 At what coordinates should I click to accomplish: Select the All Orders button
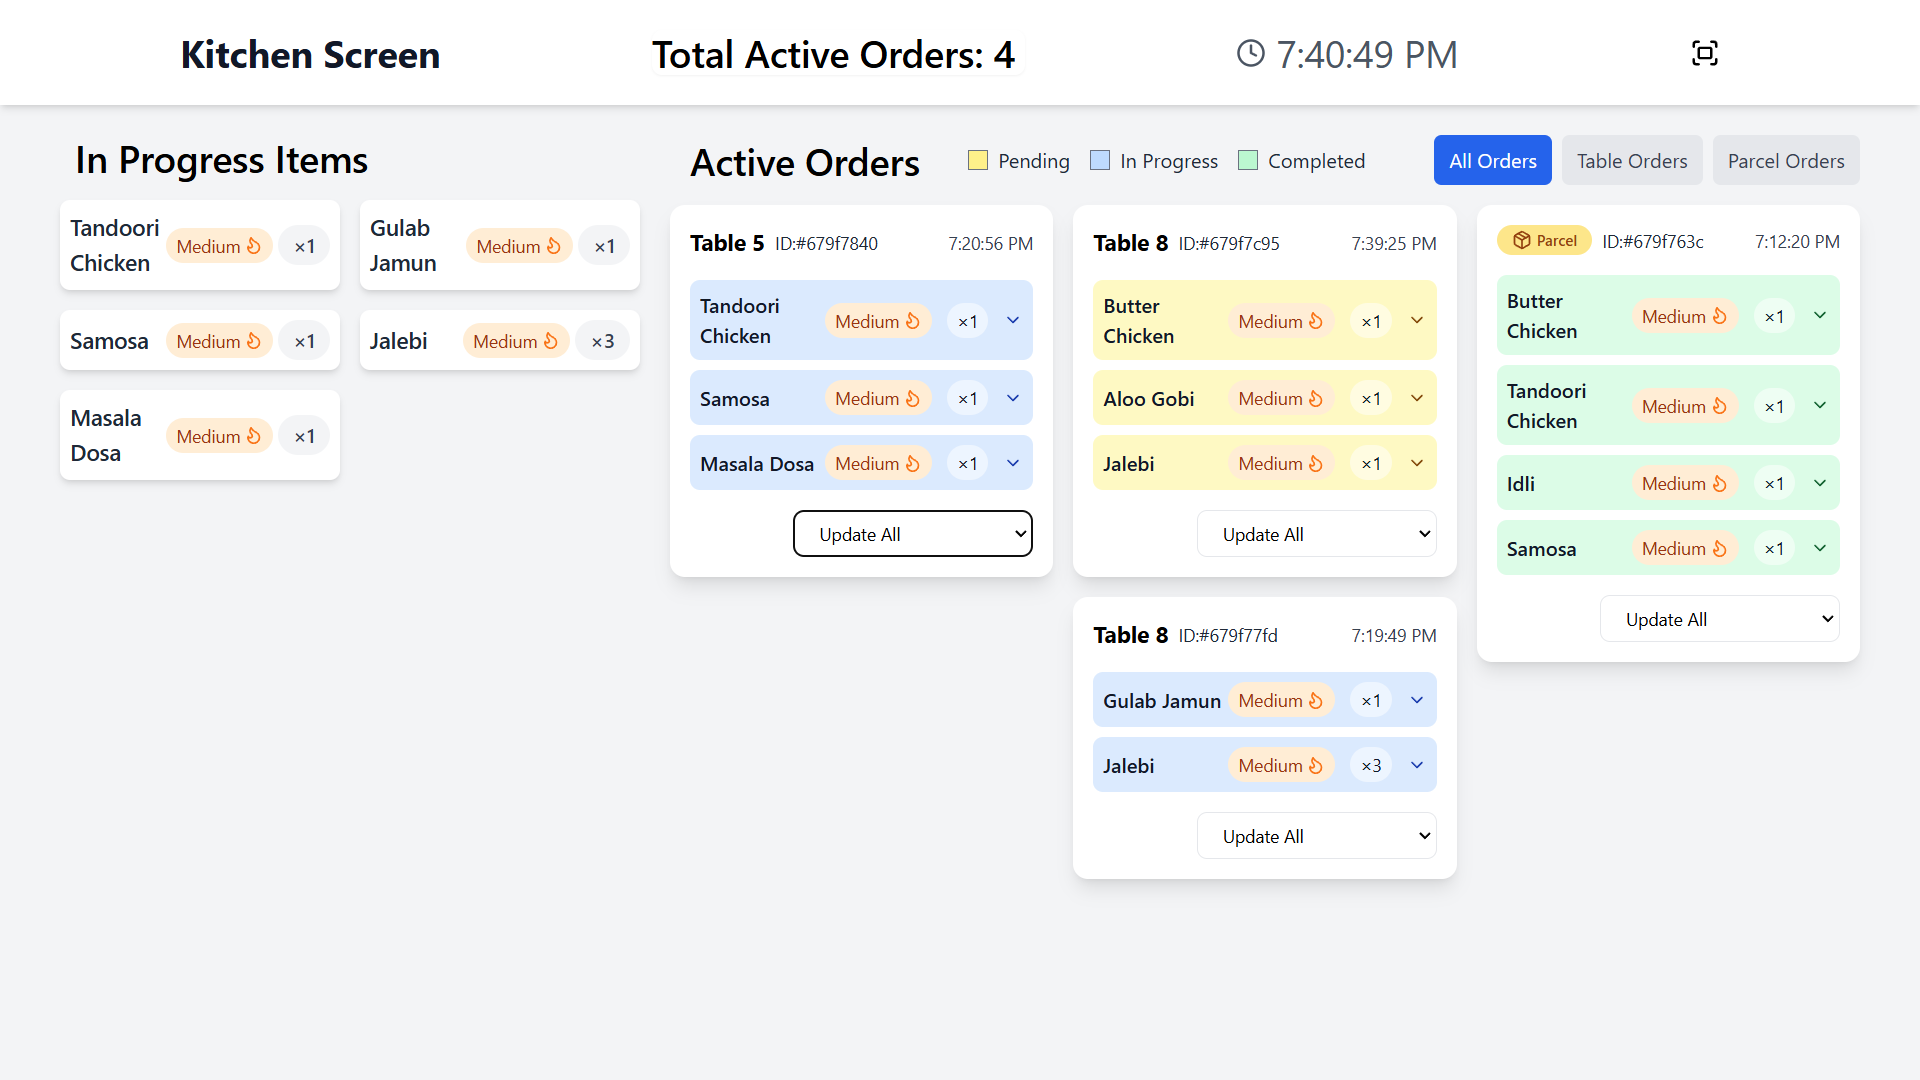[x=1493, y=160]
